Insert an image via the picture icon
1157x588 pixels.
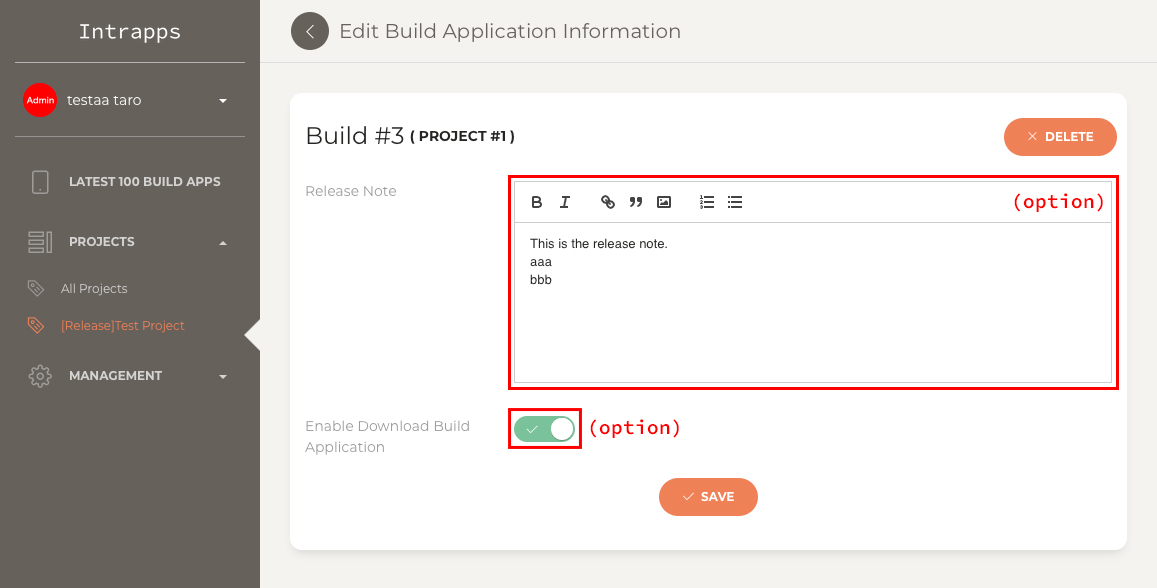click(x=664, y=202)
